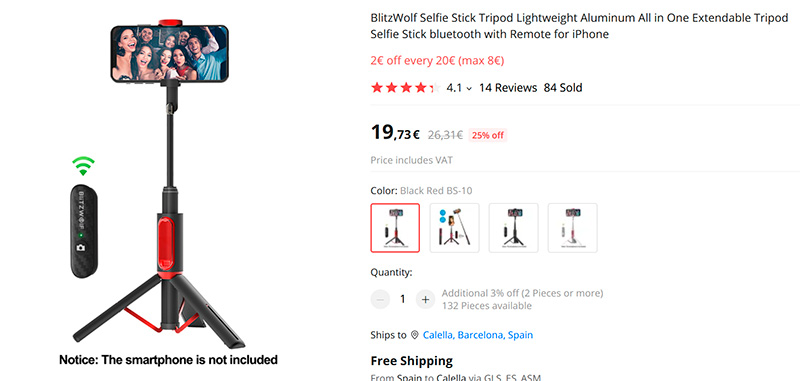Choose the fourth white-pink color variant
Viewport: 800px width, 381px height.
(572, 227)
